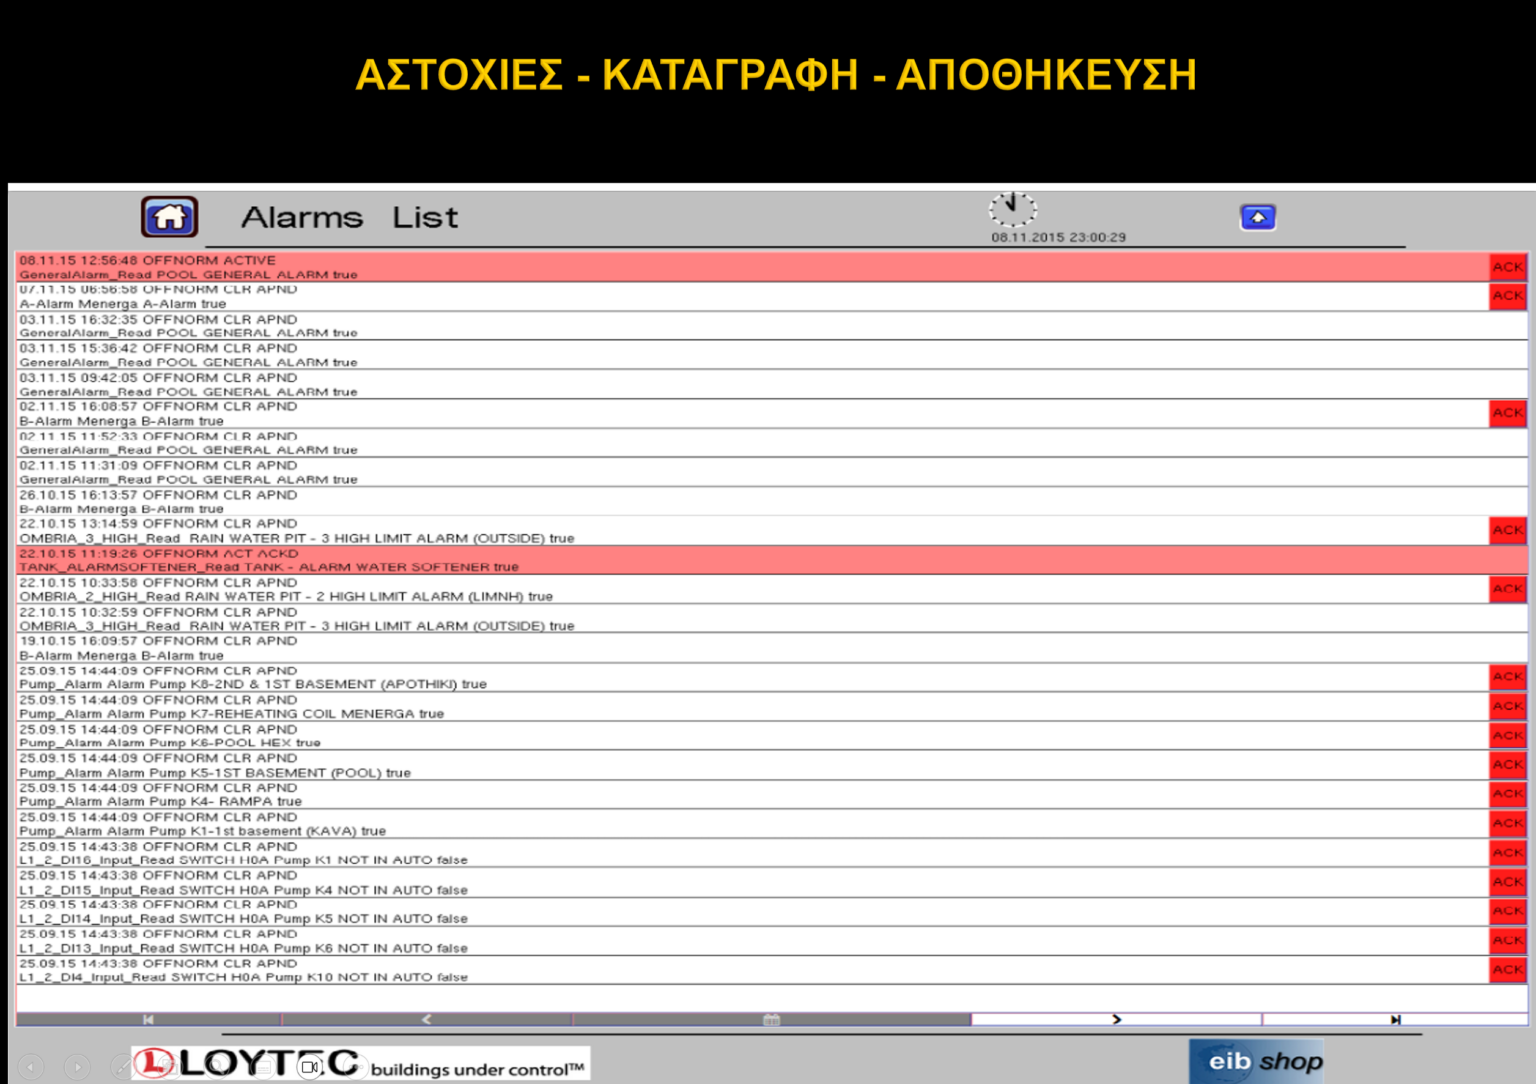Acknowledge Pump K4 RAMPA alarm
This screenshot has height=1084, width=1536.
(1507, 794)
